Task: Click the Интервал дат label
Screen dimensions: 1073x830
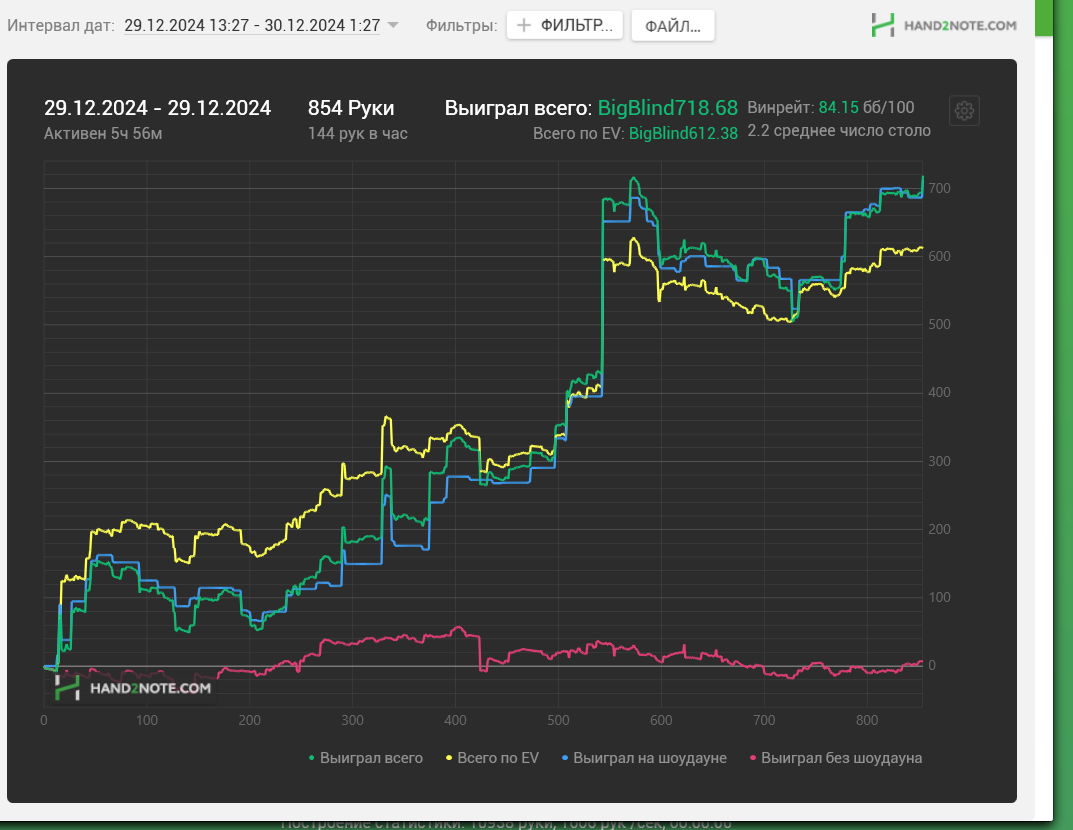Action: (x=61, y=25)
